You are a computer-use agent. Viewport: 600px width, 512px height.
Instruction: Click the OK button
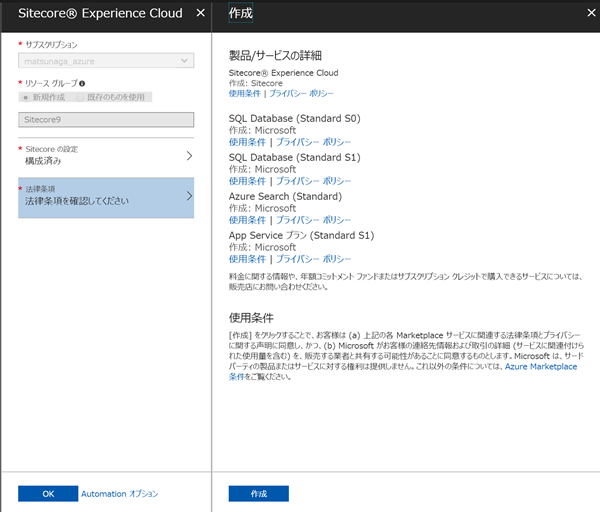tap(48, 494)
